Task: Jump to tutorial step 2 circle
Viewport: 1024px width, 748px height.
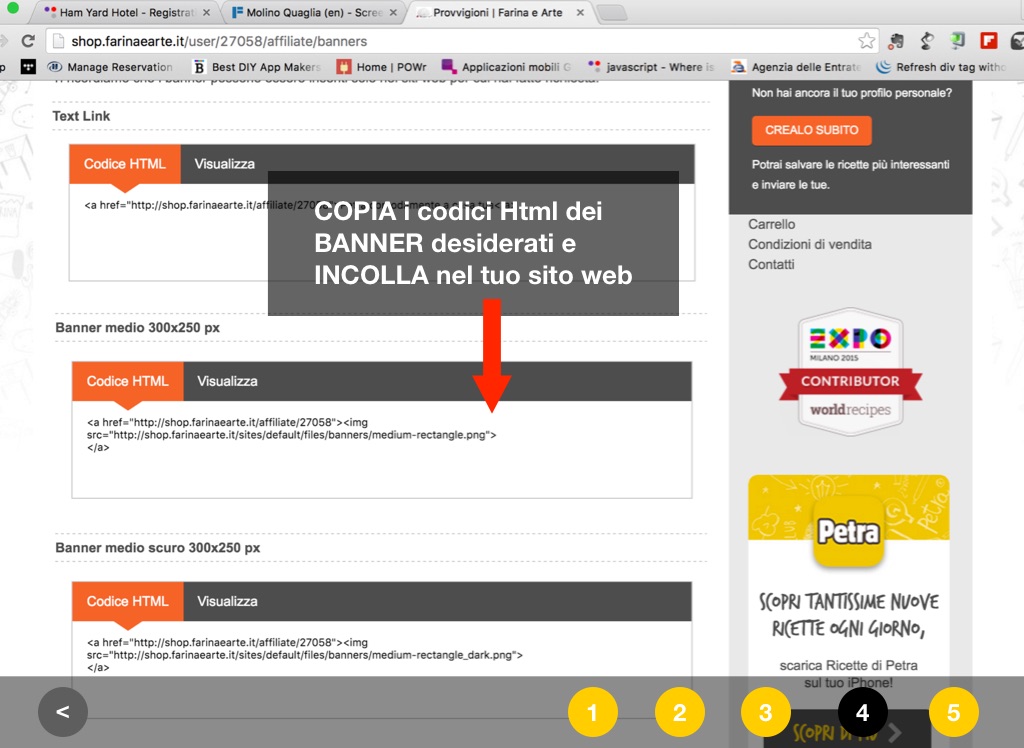Action: [680, 712]
